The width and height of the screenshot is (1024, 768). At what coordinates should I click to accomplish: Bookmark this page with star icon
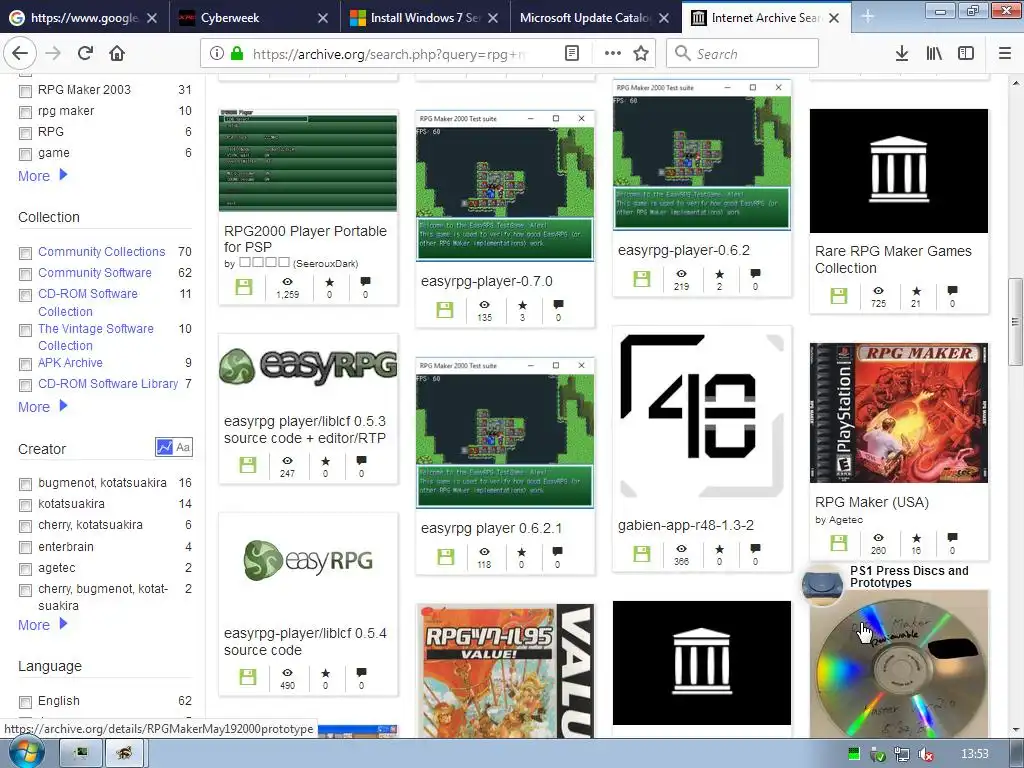pos(641,54)
